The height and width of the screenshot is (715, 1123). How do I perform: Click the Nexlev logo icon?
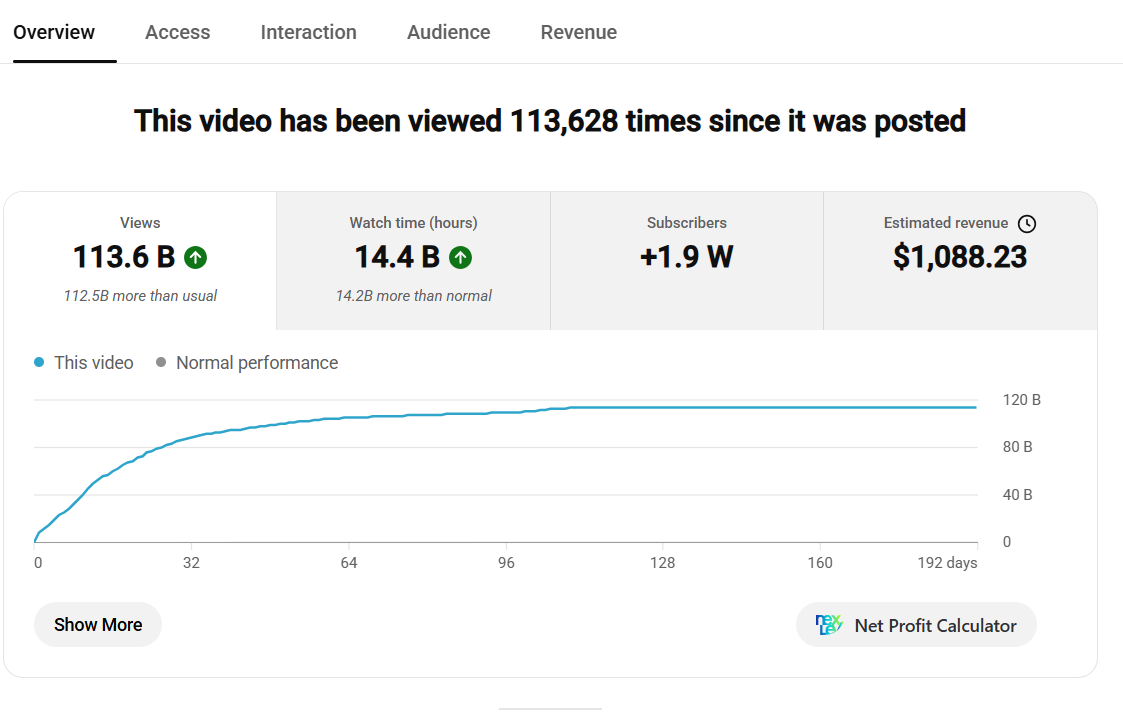[x=829, y=625]
